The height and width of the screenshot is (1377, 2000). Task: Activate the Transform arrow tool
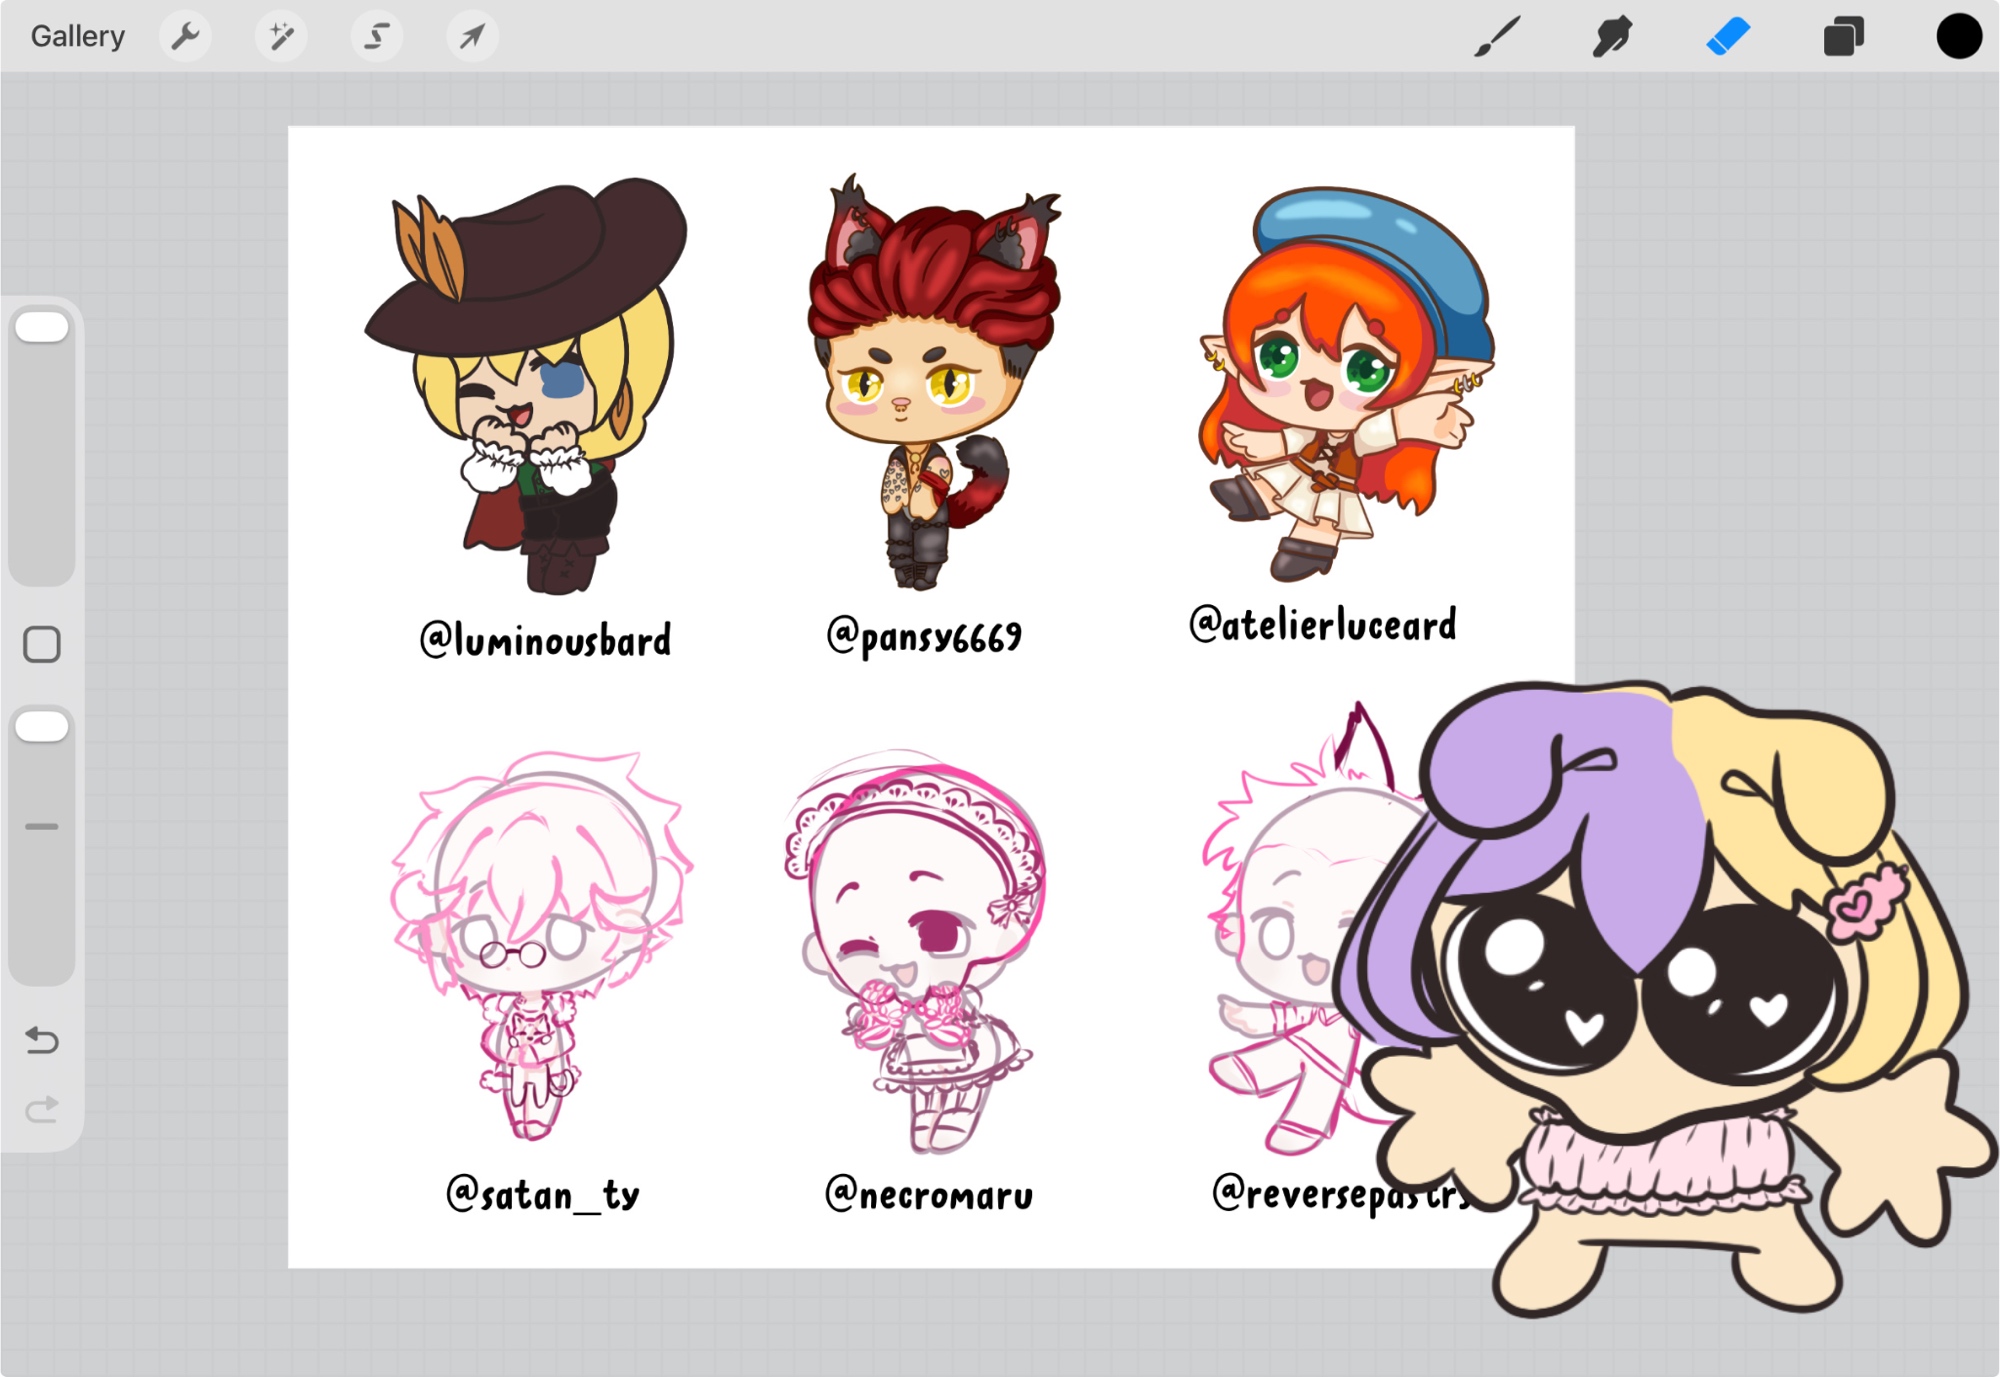[x=471, y=37]
